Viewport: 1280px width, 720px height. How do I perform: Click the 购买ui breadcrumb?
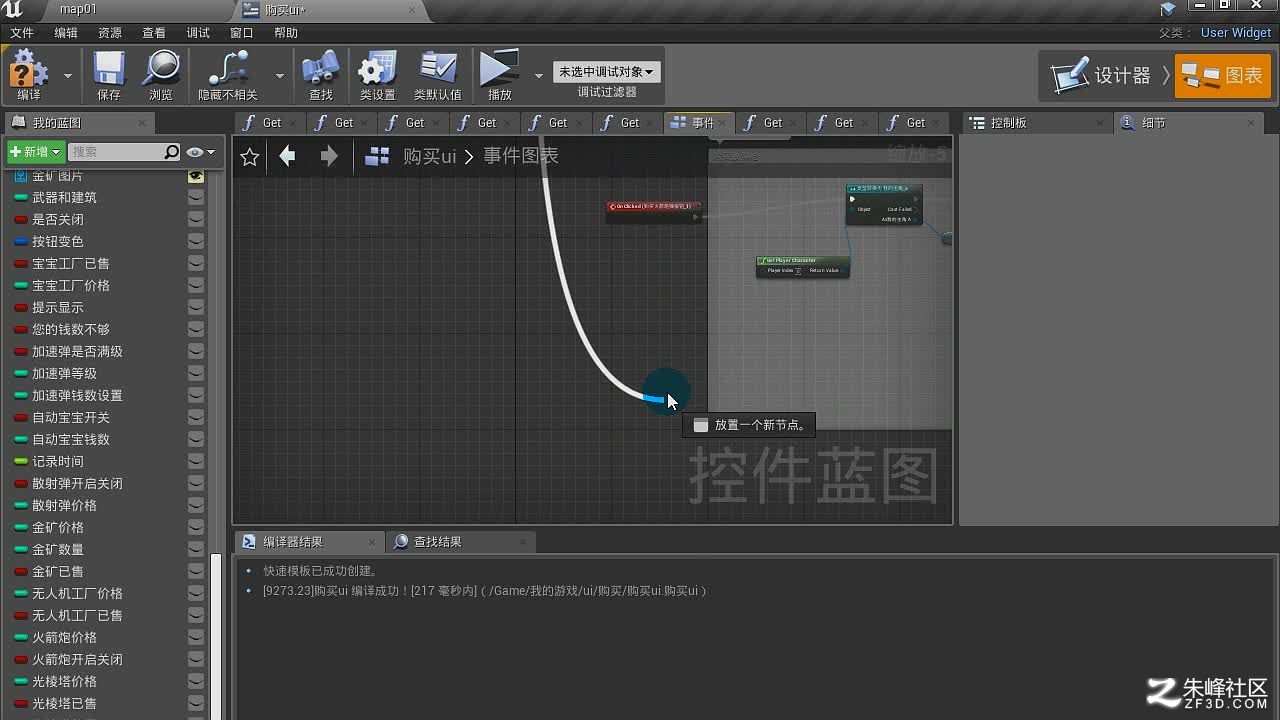click(430, 156)
